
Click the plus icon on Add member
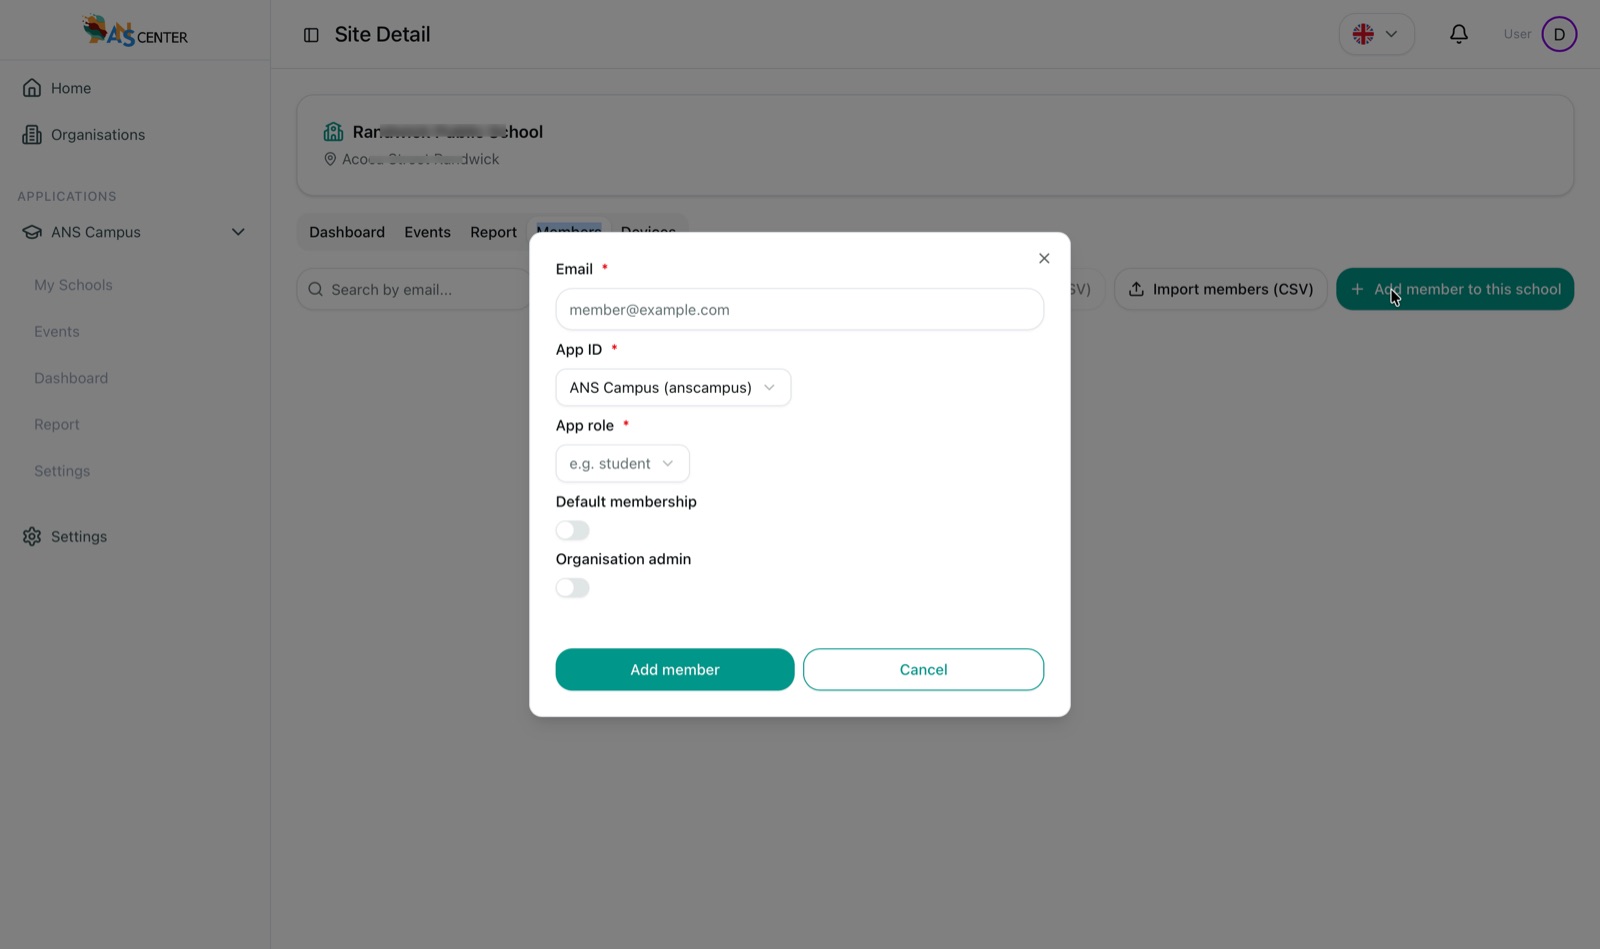click(x=1357, y=289)
